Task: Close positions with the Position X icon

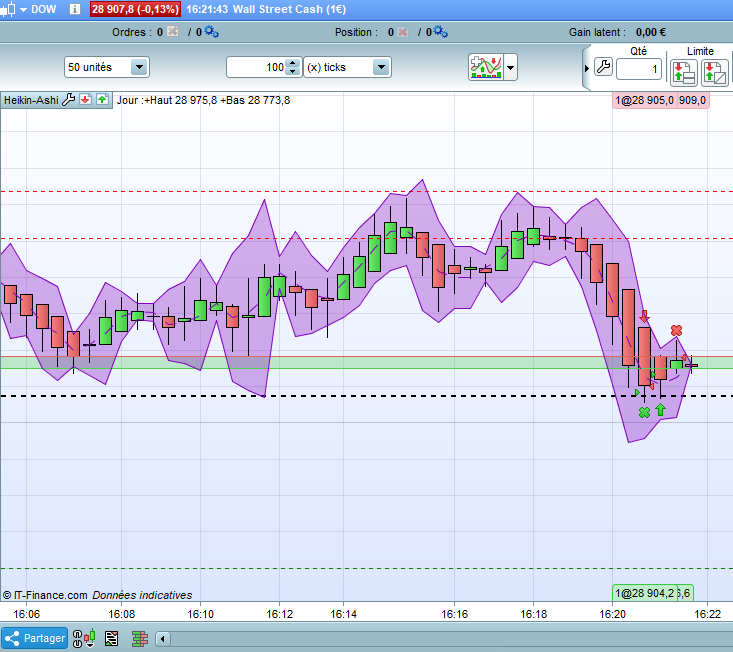Action: click(x=402, y=32)
